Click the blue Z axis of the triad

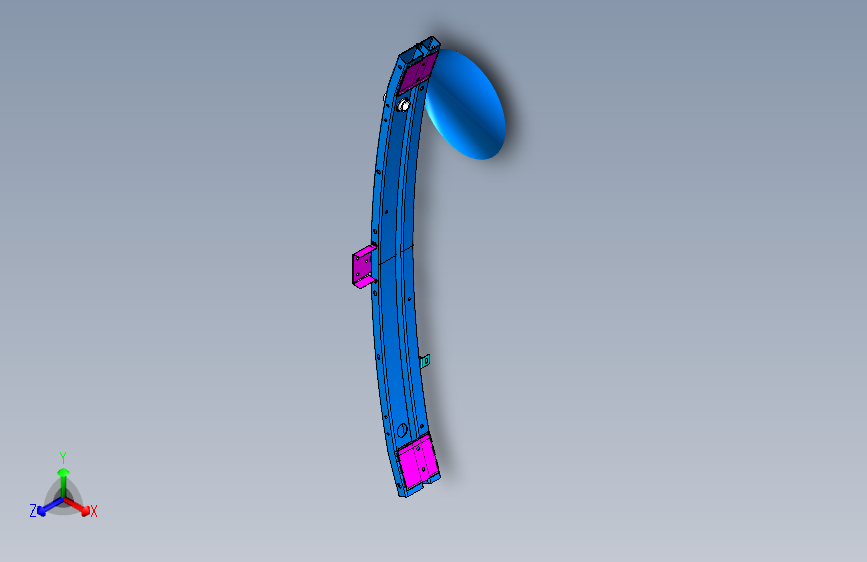50,507
